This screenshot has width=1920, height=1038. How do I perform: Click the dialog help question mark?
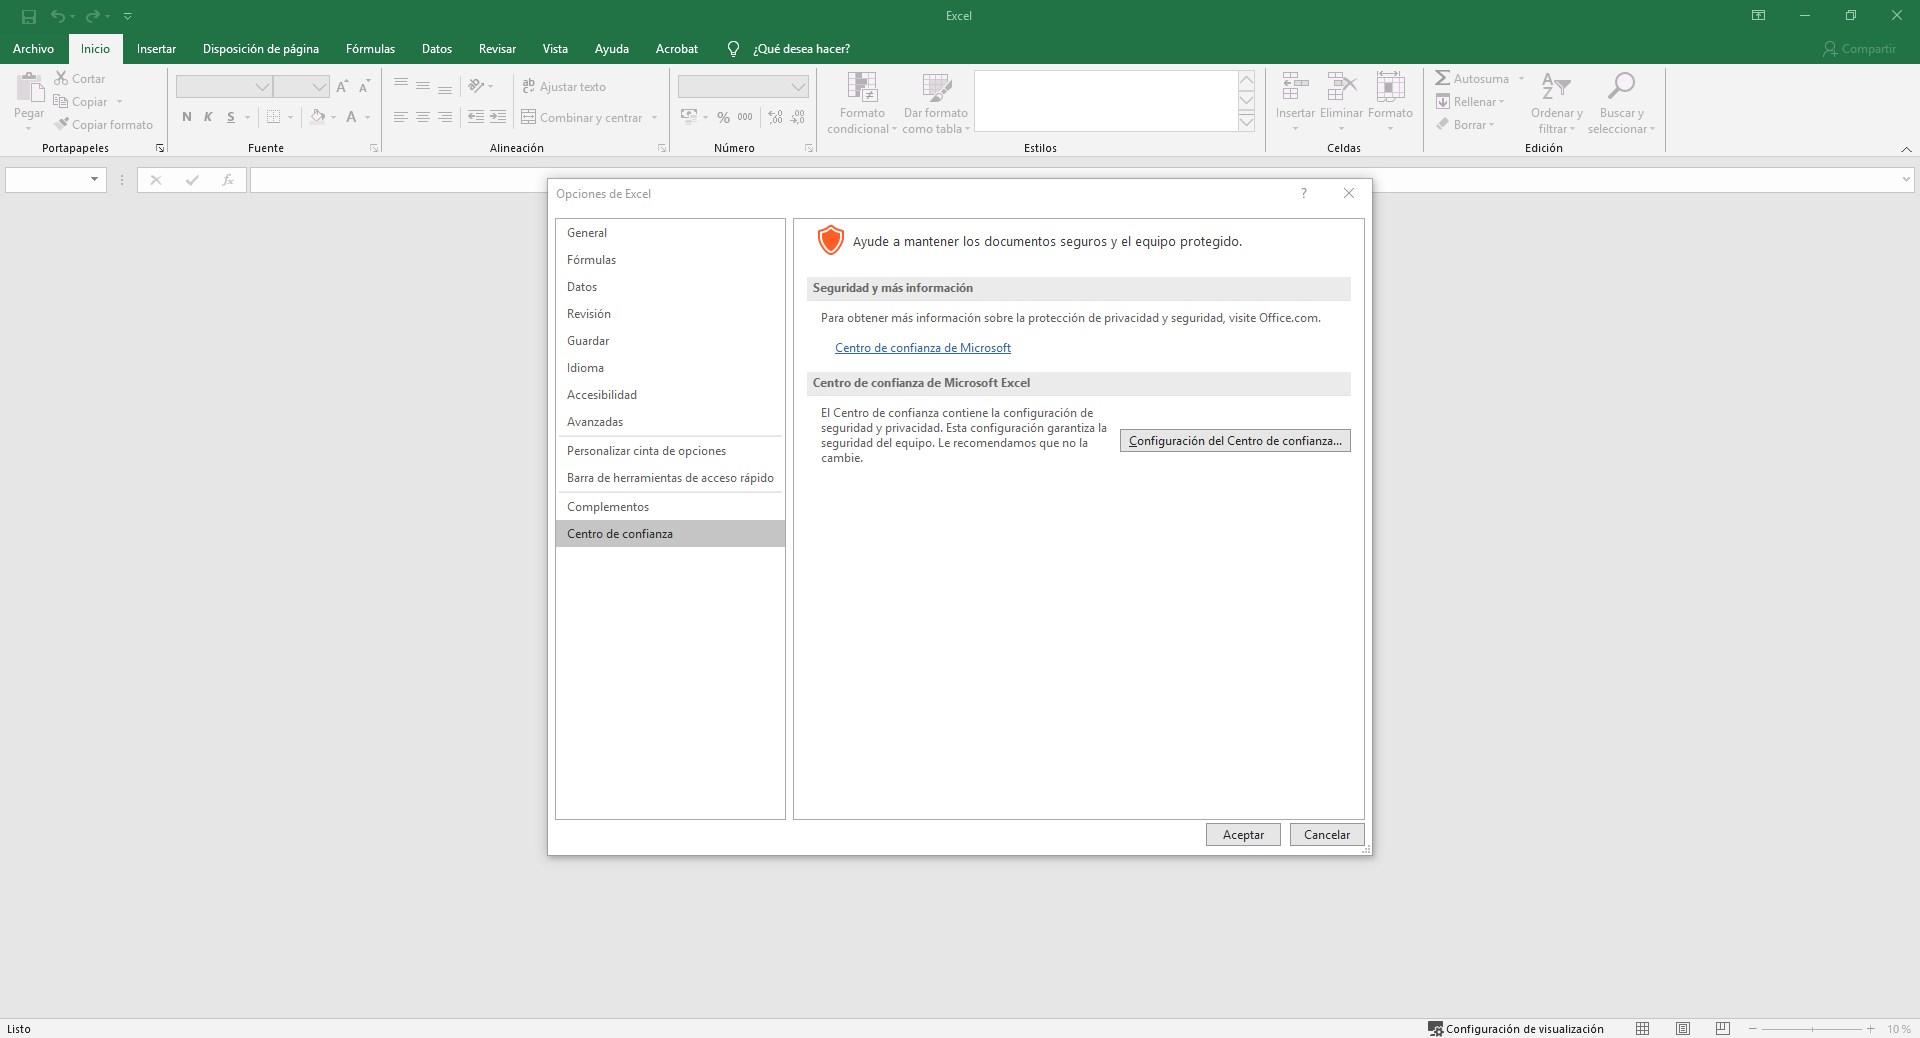(1303, 193)
